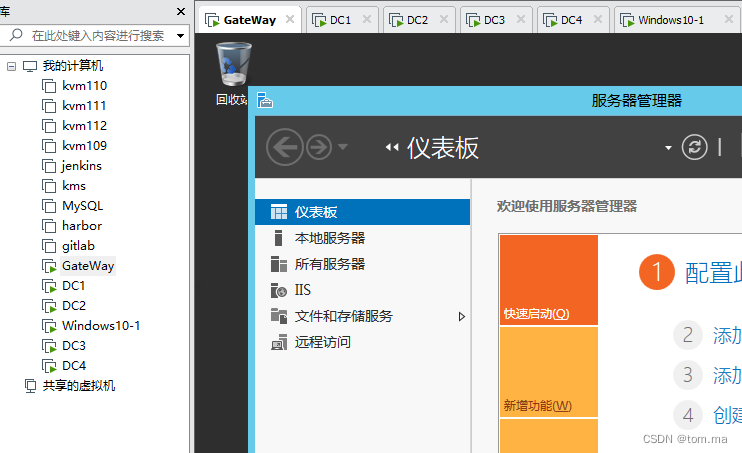Click step 1 配置 link
742x453 pixels.
coord(713,273)
